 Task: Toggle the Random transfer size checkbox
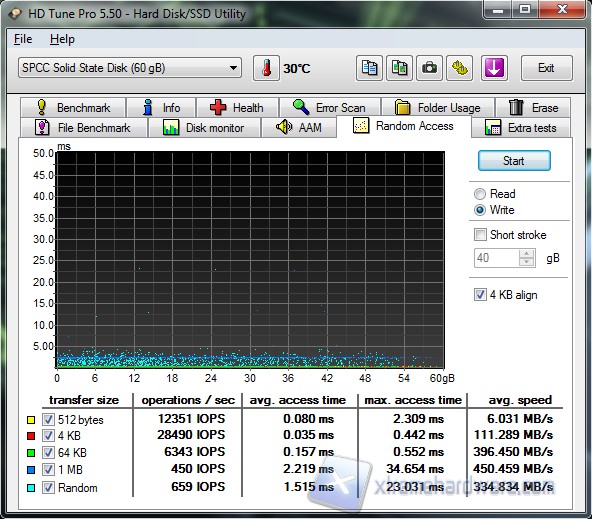[x=48, y=487]
